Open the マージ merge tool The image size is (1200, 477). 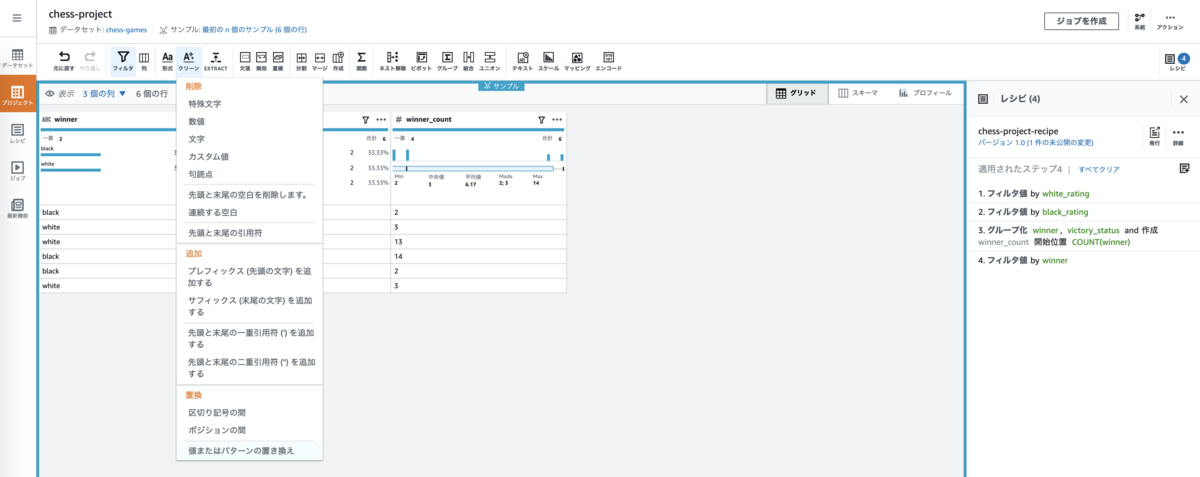click(320, 61)
